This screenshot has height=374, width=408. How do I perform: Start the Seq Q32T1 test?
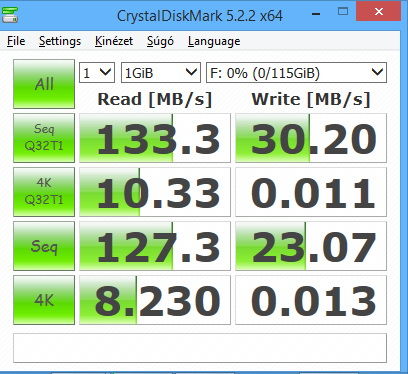click(44, 138)
